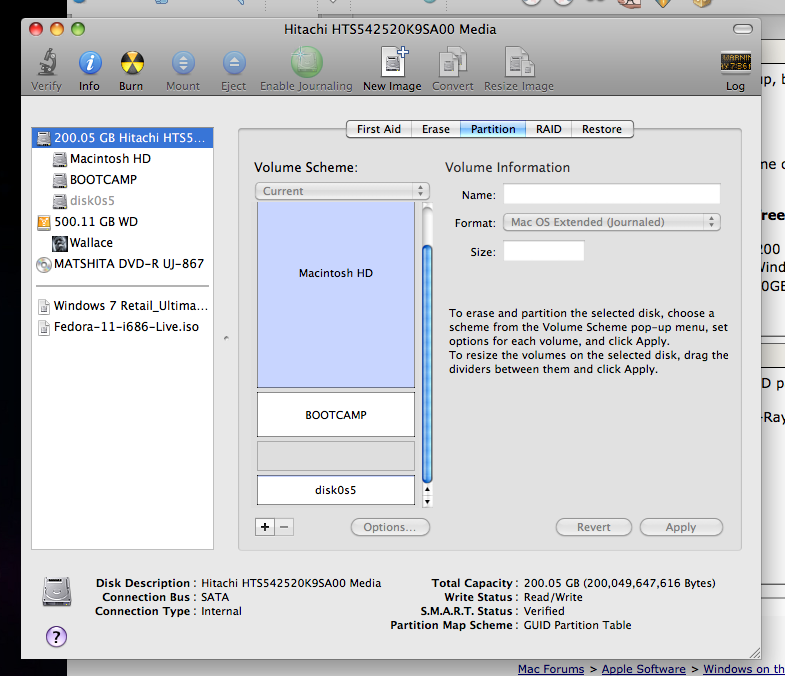Add a partition with plus button
This screenshot has width=785, height=676.
(265, 527)
